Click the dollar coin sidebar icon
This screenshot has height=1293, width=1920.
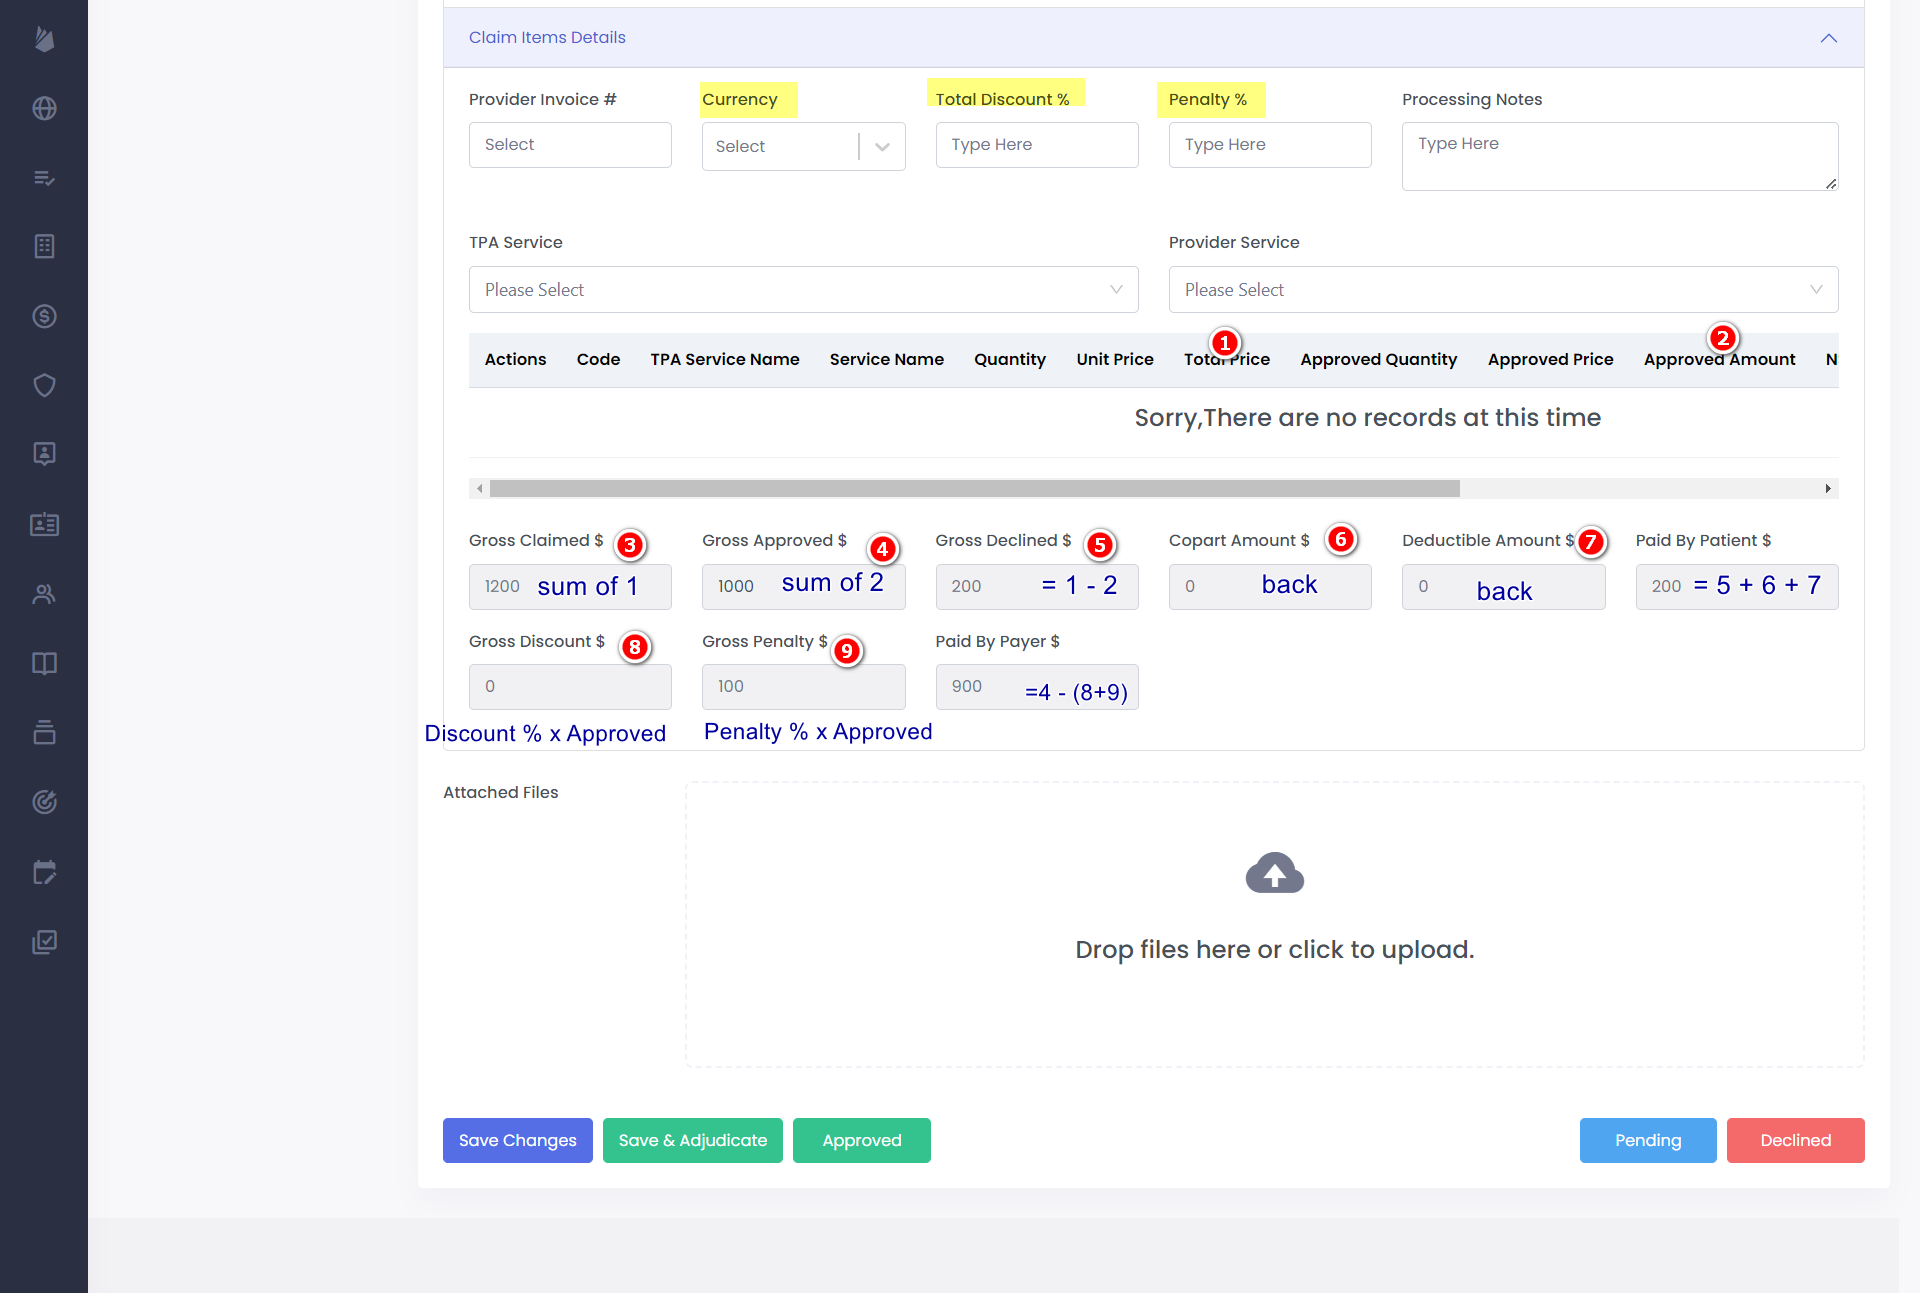(x=44, y=316)
